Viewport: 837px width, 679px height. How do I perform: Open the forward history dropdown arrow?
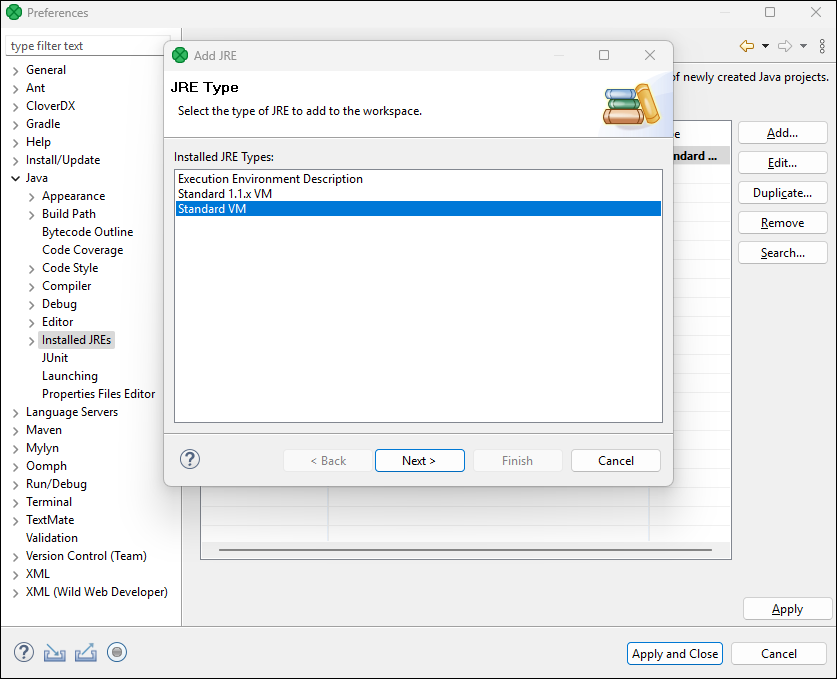pos(803,46)
